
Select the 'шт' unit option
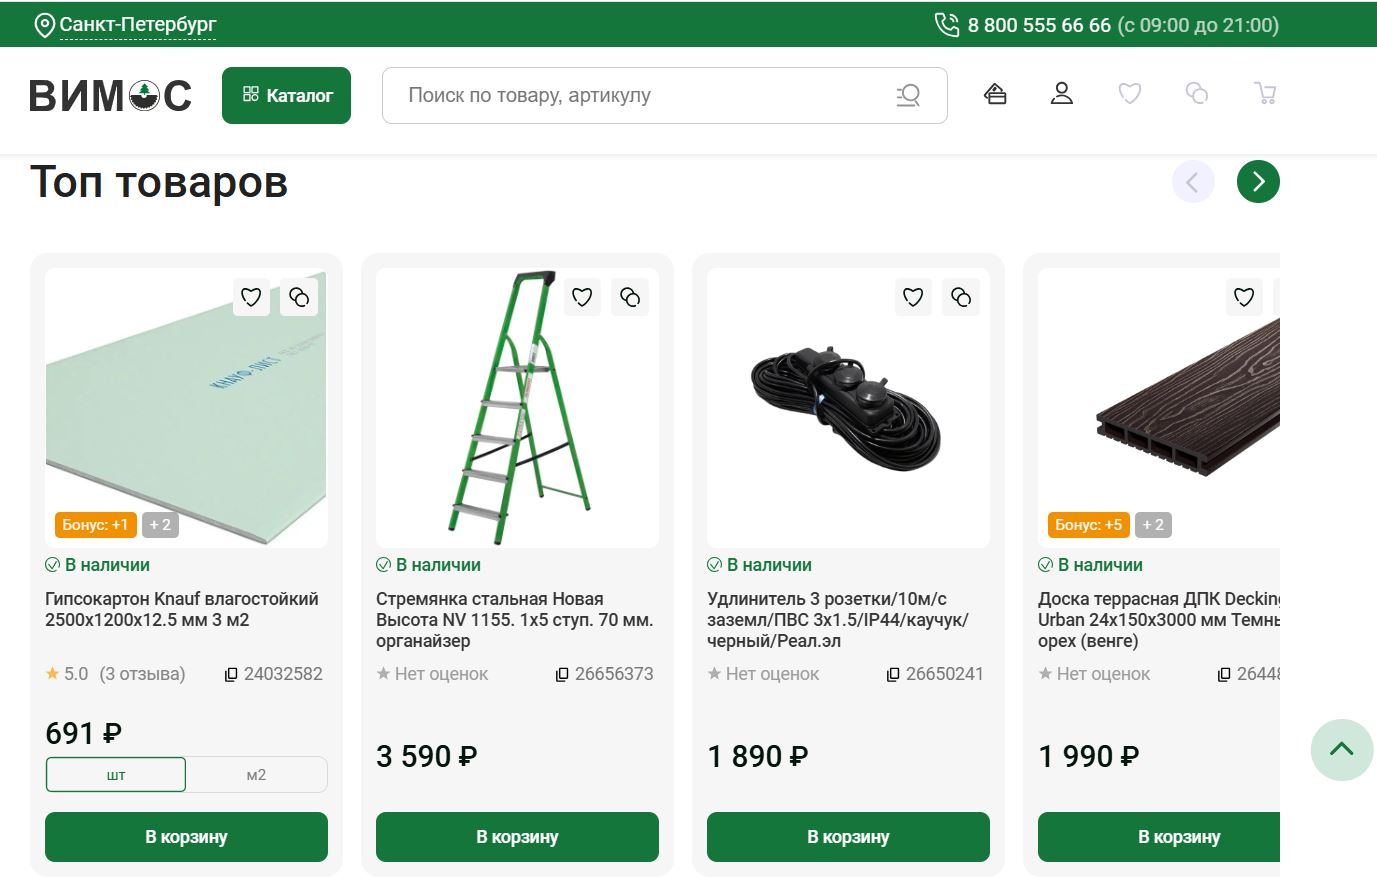(116, 775)
